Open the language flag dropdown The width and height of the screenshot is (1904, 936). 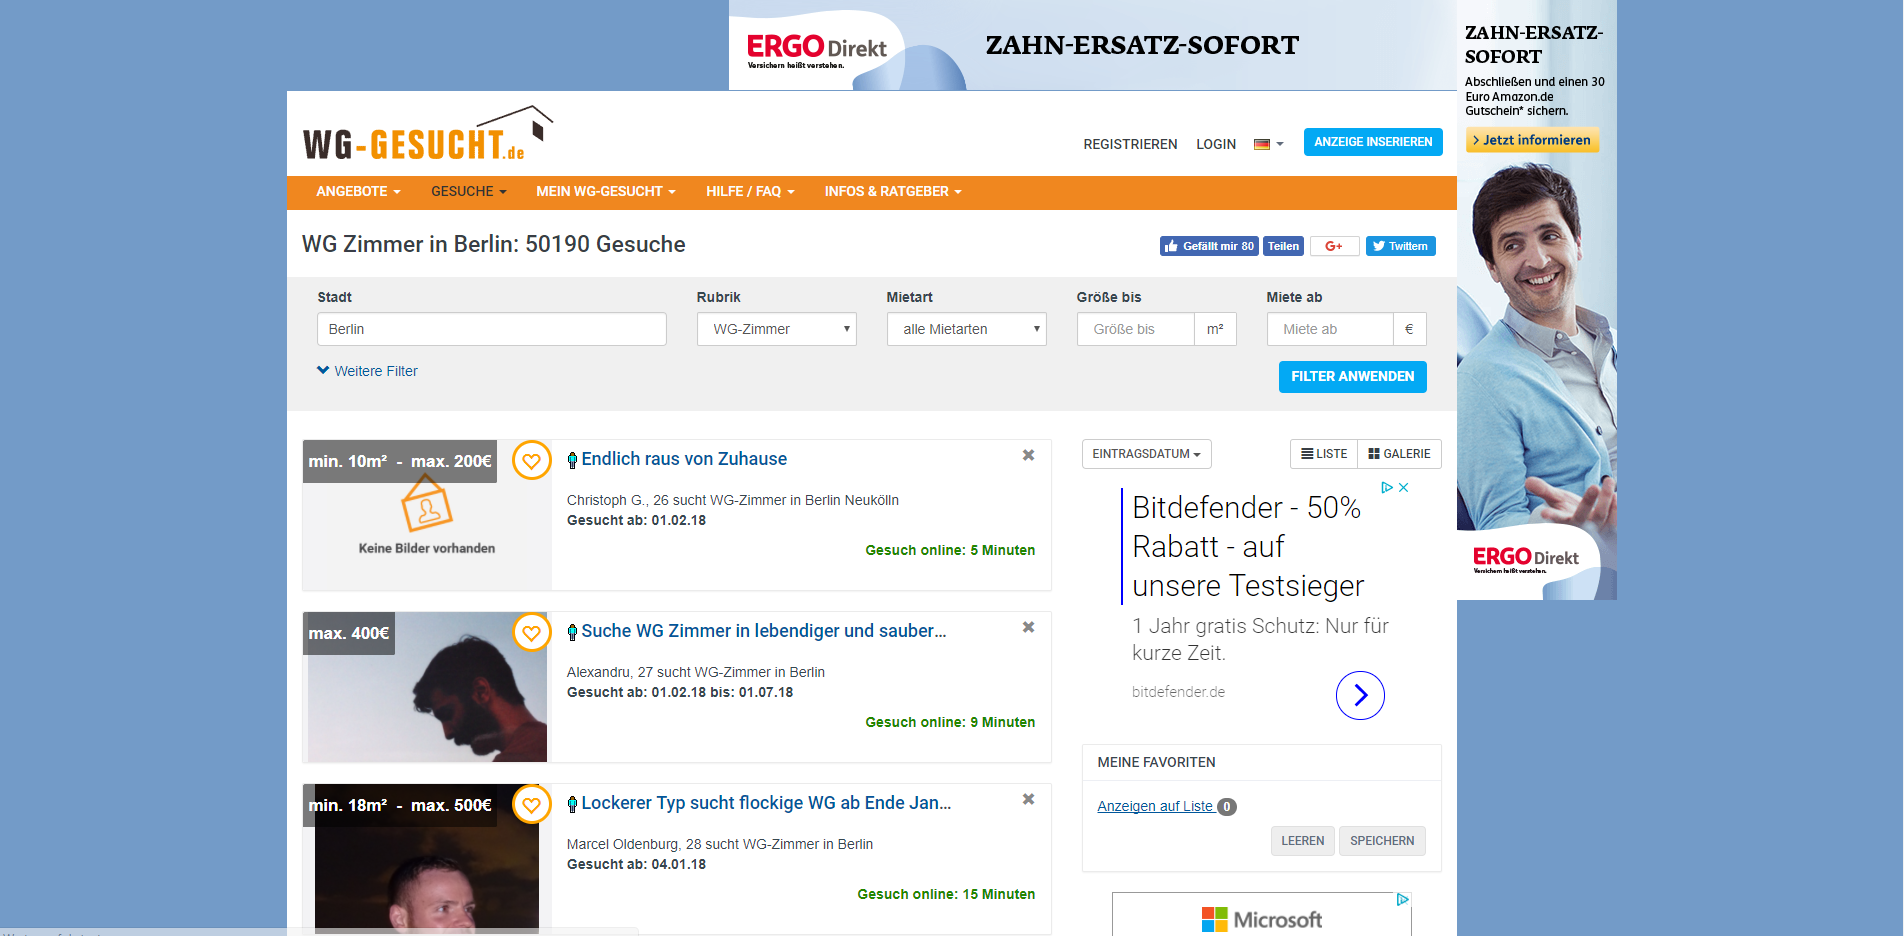(1268, 144)
